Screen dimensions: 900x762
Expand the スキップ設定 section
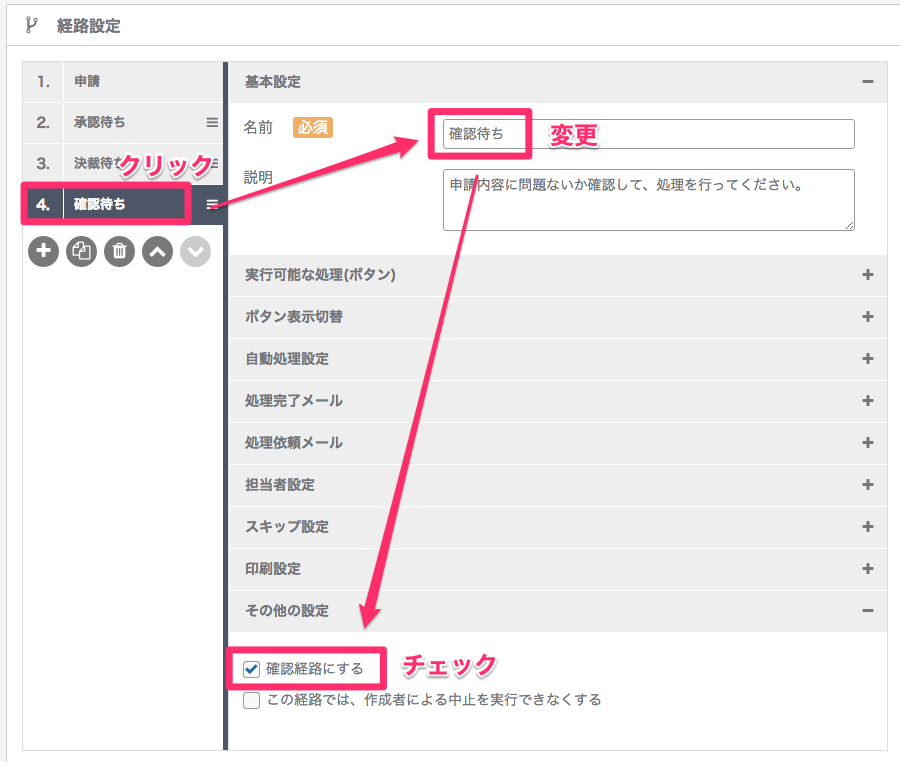868,526
